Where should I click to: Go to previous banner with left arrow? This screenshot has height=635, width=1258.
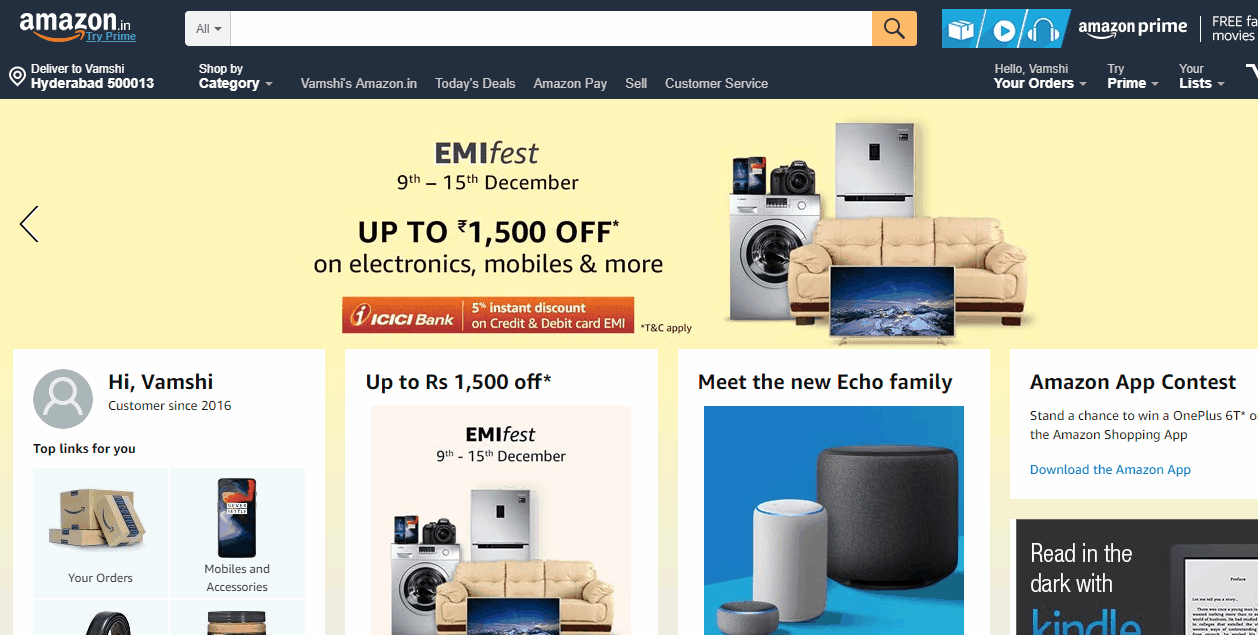pos(29,224)
